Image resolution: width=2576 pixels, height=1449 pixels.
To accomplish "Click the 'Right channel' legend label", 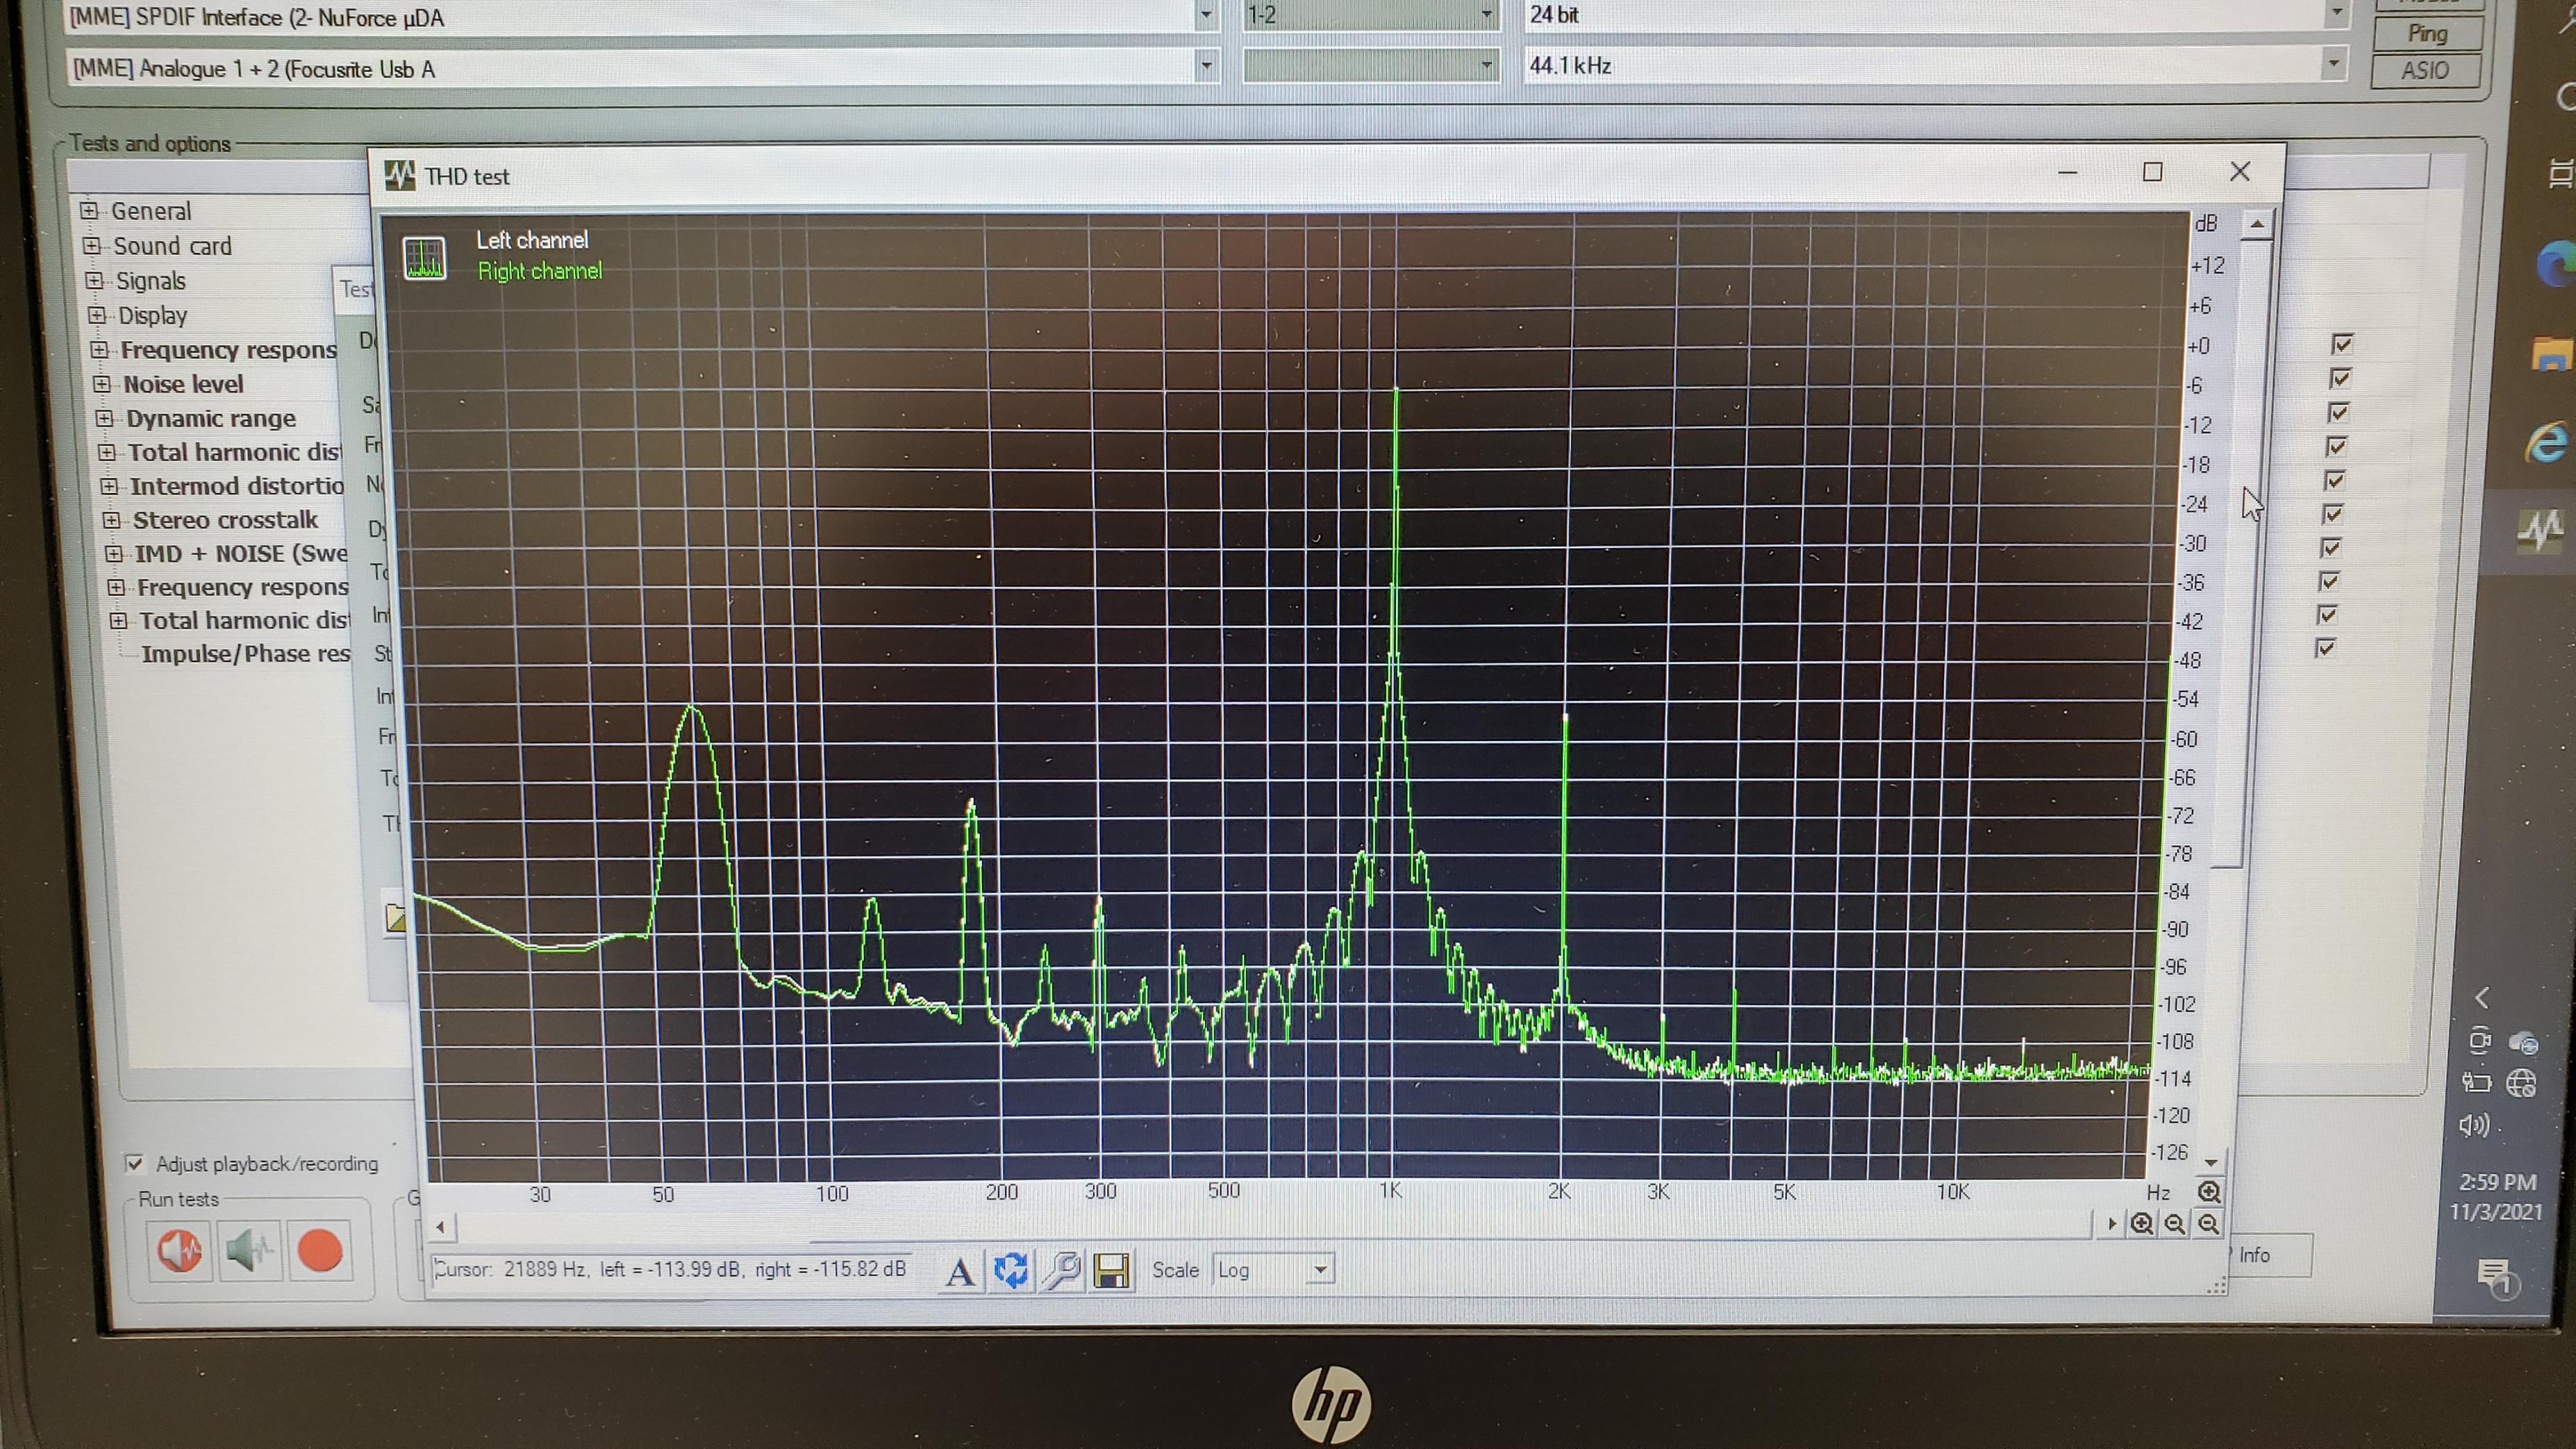I will tap(540, 271).
